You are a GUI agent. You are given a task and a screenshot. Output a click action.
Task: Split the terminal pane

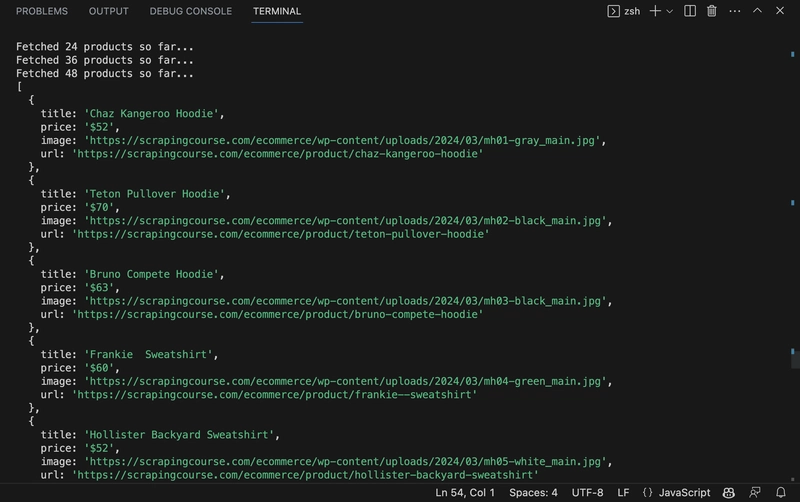690,11
